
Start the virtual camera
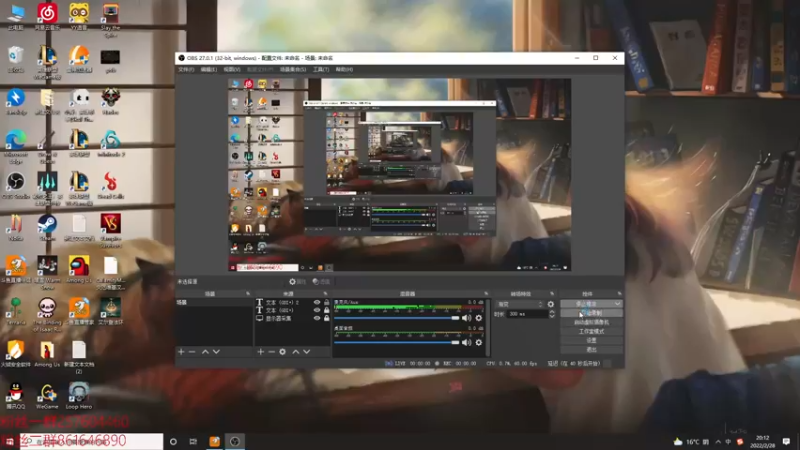(x=591, y=322)
